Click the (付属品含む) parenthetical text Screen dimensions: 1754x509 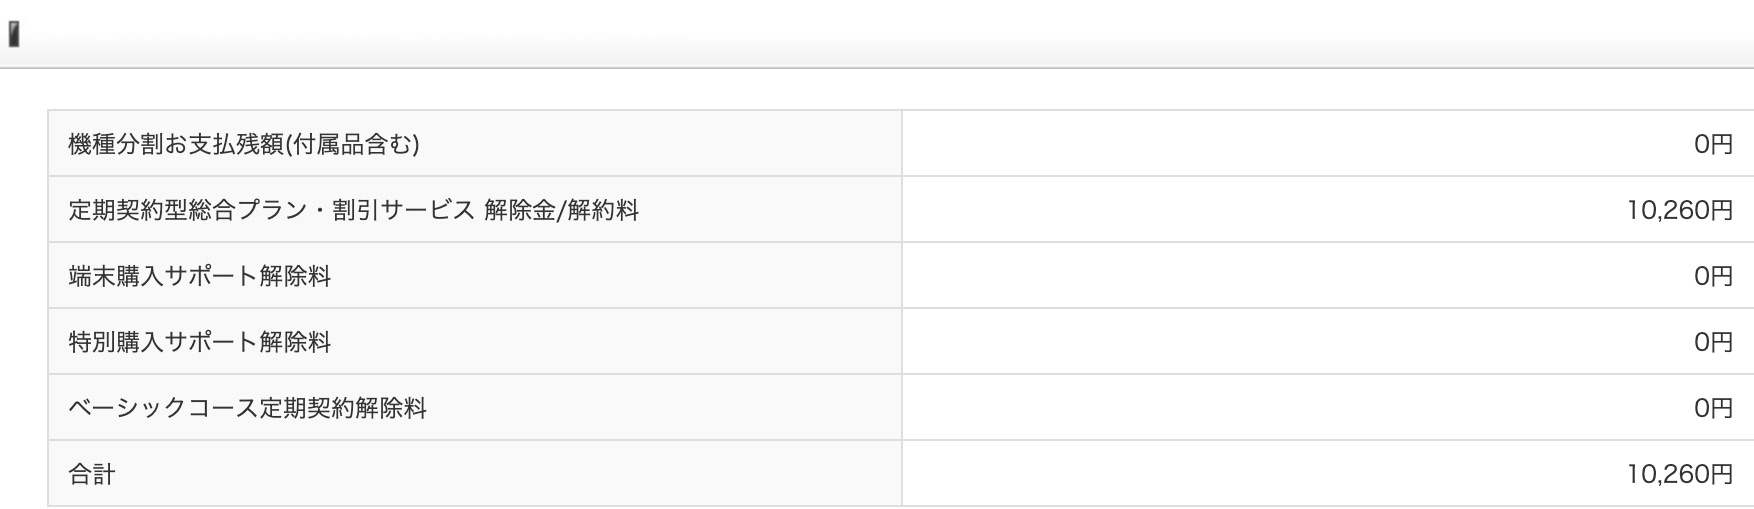coord(352,144)
